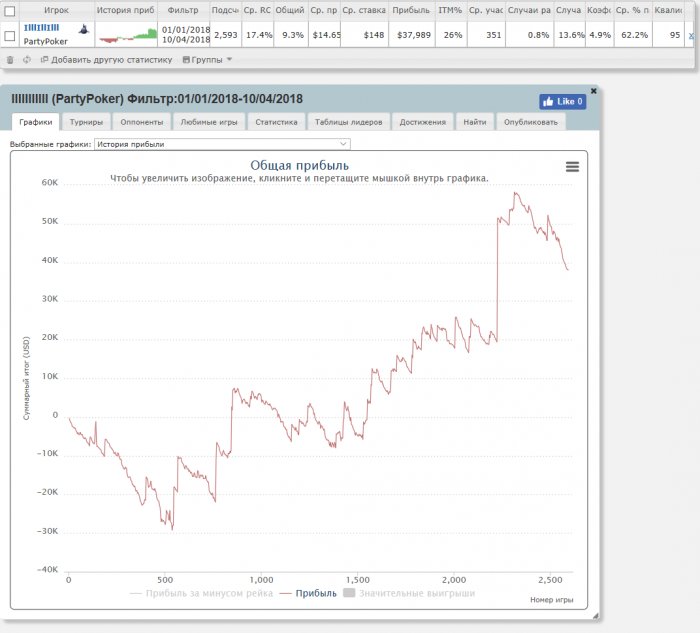
Task: Switch to the 'Турниры' tab
Action: click(x=85, y=122)
